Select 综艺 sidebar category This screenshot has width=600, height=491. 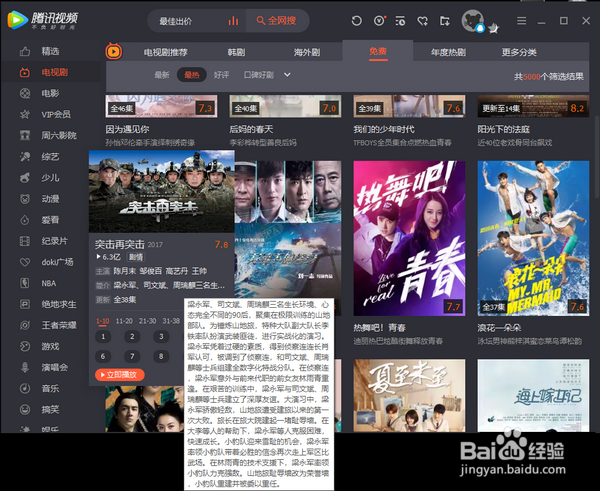pos(50,157)
